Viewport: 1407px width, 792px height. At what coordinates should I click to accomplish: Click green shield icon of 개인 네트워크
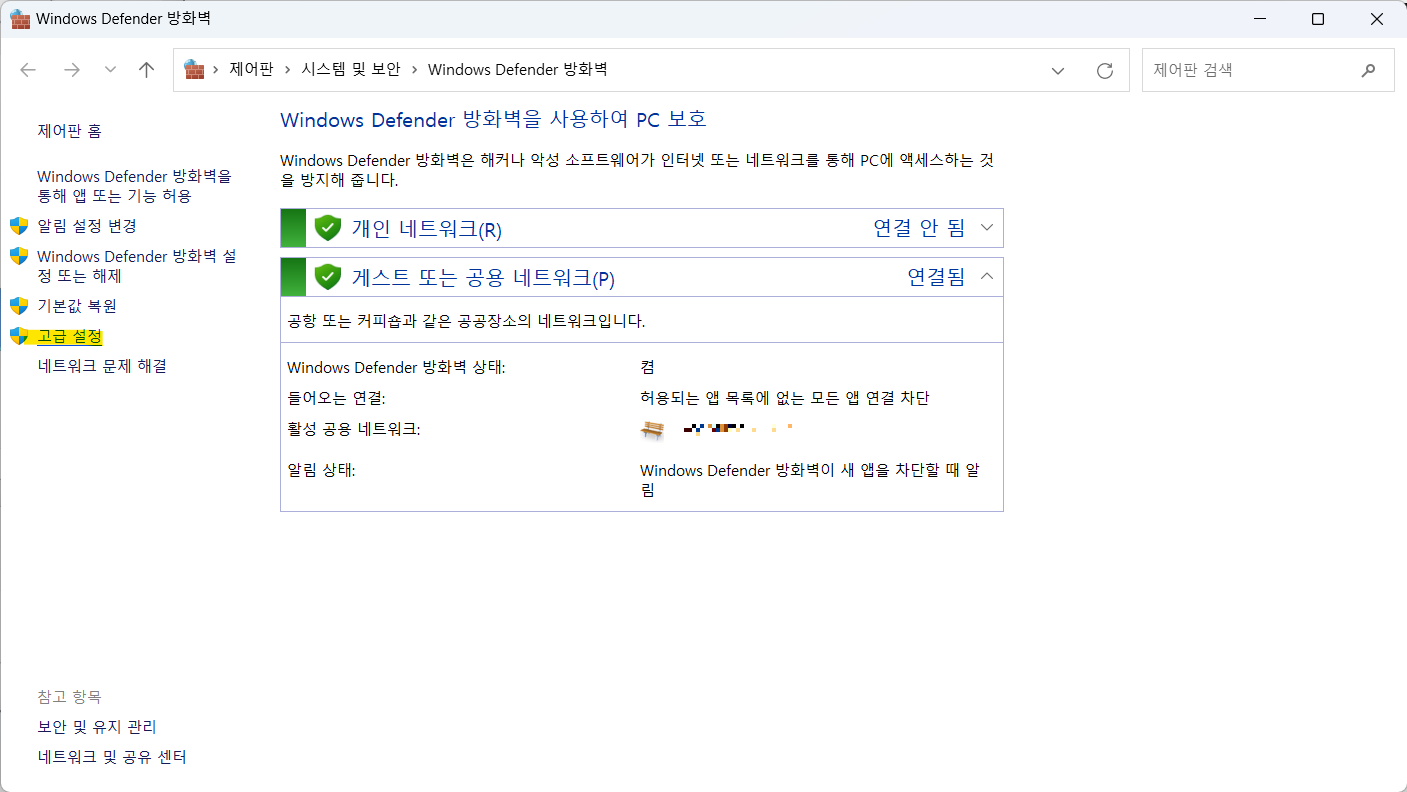click(328, 228)
